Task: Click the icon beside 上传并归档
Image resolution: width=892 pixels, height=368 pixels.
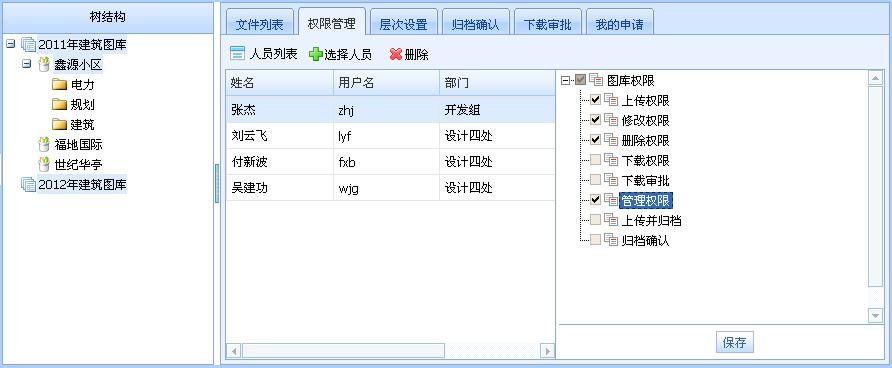Action: (611, 220)
